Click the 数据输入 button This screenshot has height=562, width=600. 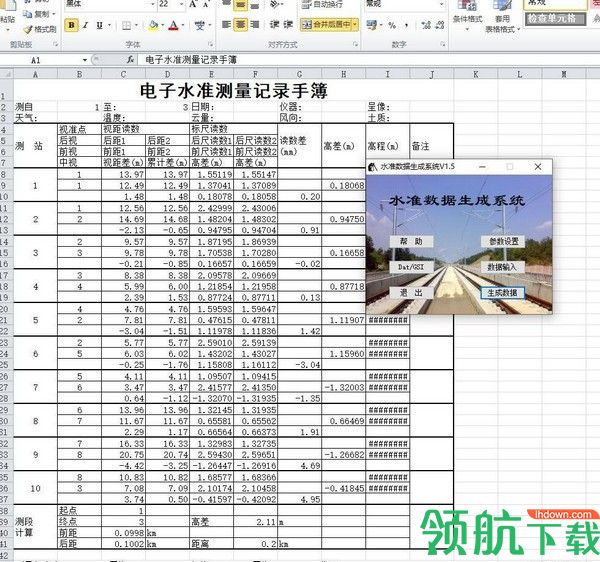click(x=502, y=267)
